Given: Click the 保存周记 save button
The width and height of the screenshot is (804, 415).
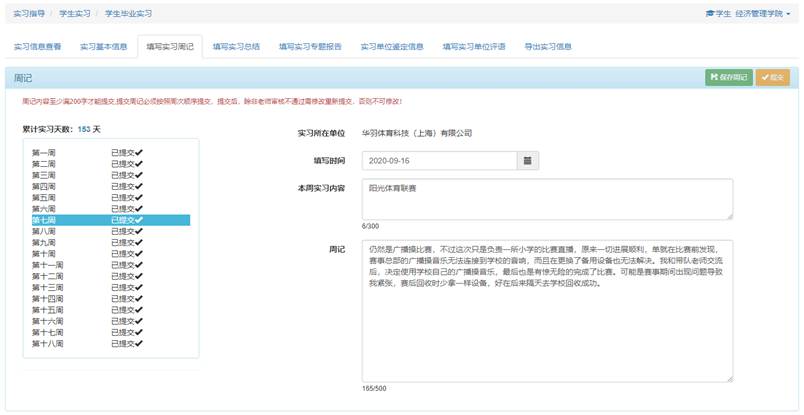Looking at the screenshot, I should (x=728, y=77).
